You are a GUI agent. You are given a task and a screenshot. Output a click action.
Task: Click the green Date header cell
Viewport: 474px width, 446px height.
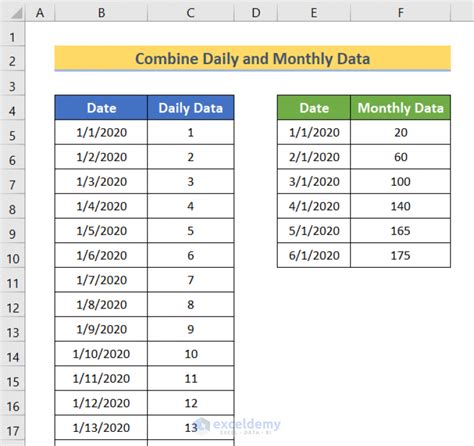tap(314, 108)
